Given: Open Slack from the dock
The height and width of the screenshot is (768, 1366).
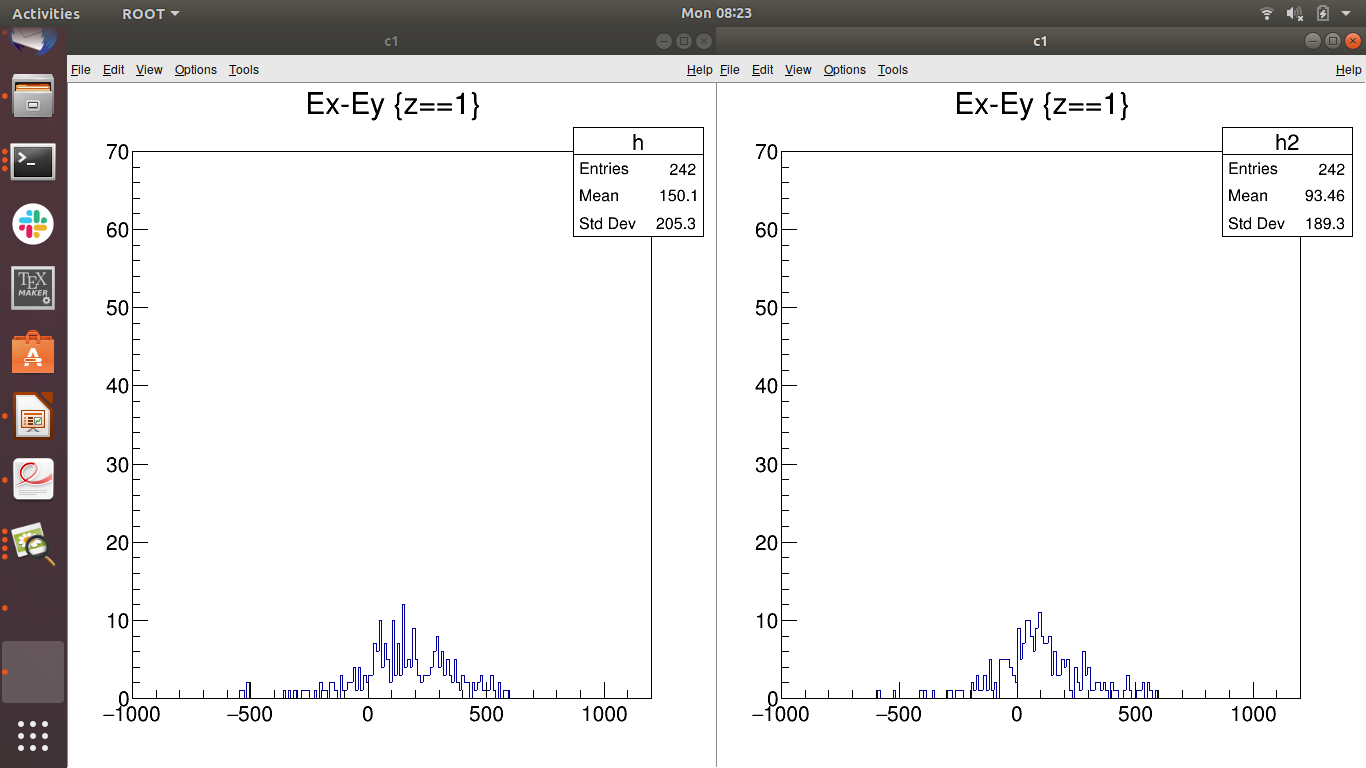Looking at the screenshot, I should (x=33, y=224).
